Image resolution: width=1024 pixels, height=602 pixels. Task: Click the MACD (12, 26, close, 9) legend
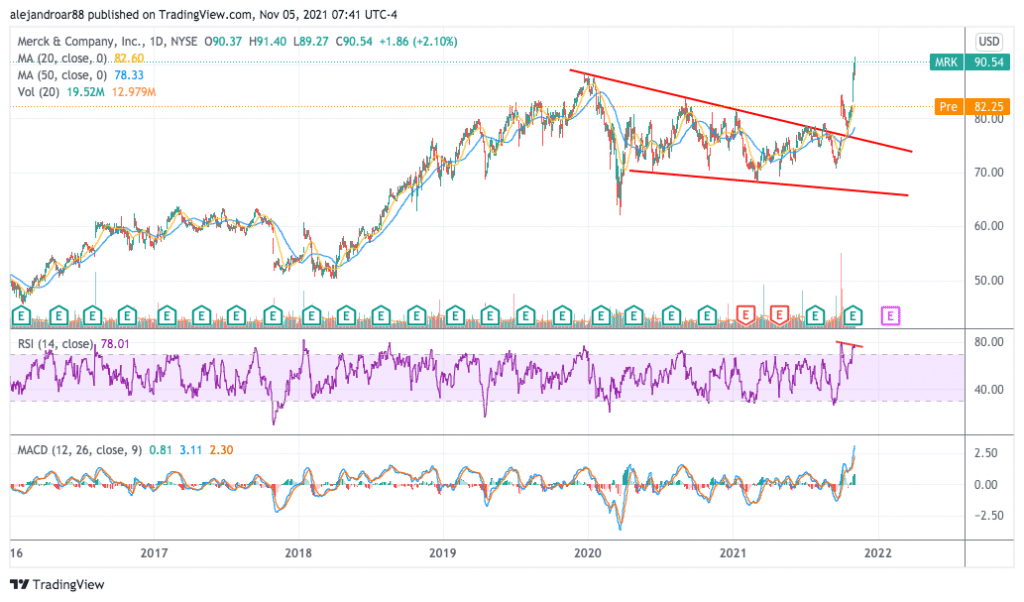tap(80, 450)
